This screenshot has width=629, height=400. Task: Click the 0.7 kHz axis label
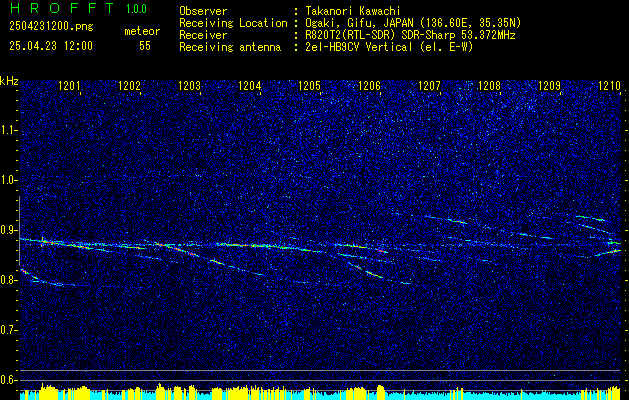8,330
